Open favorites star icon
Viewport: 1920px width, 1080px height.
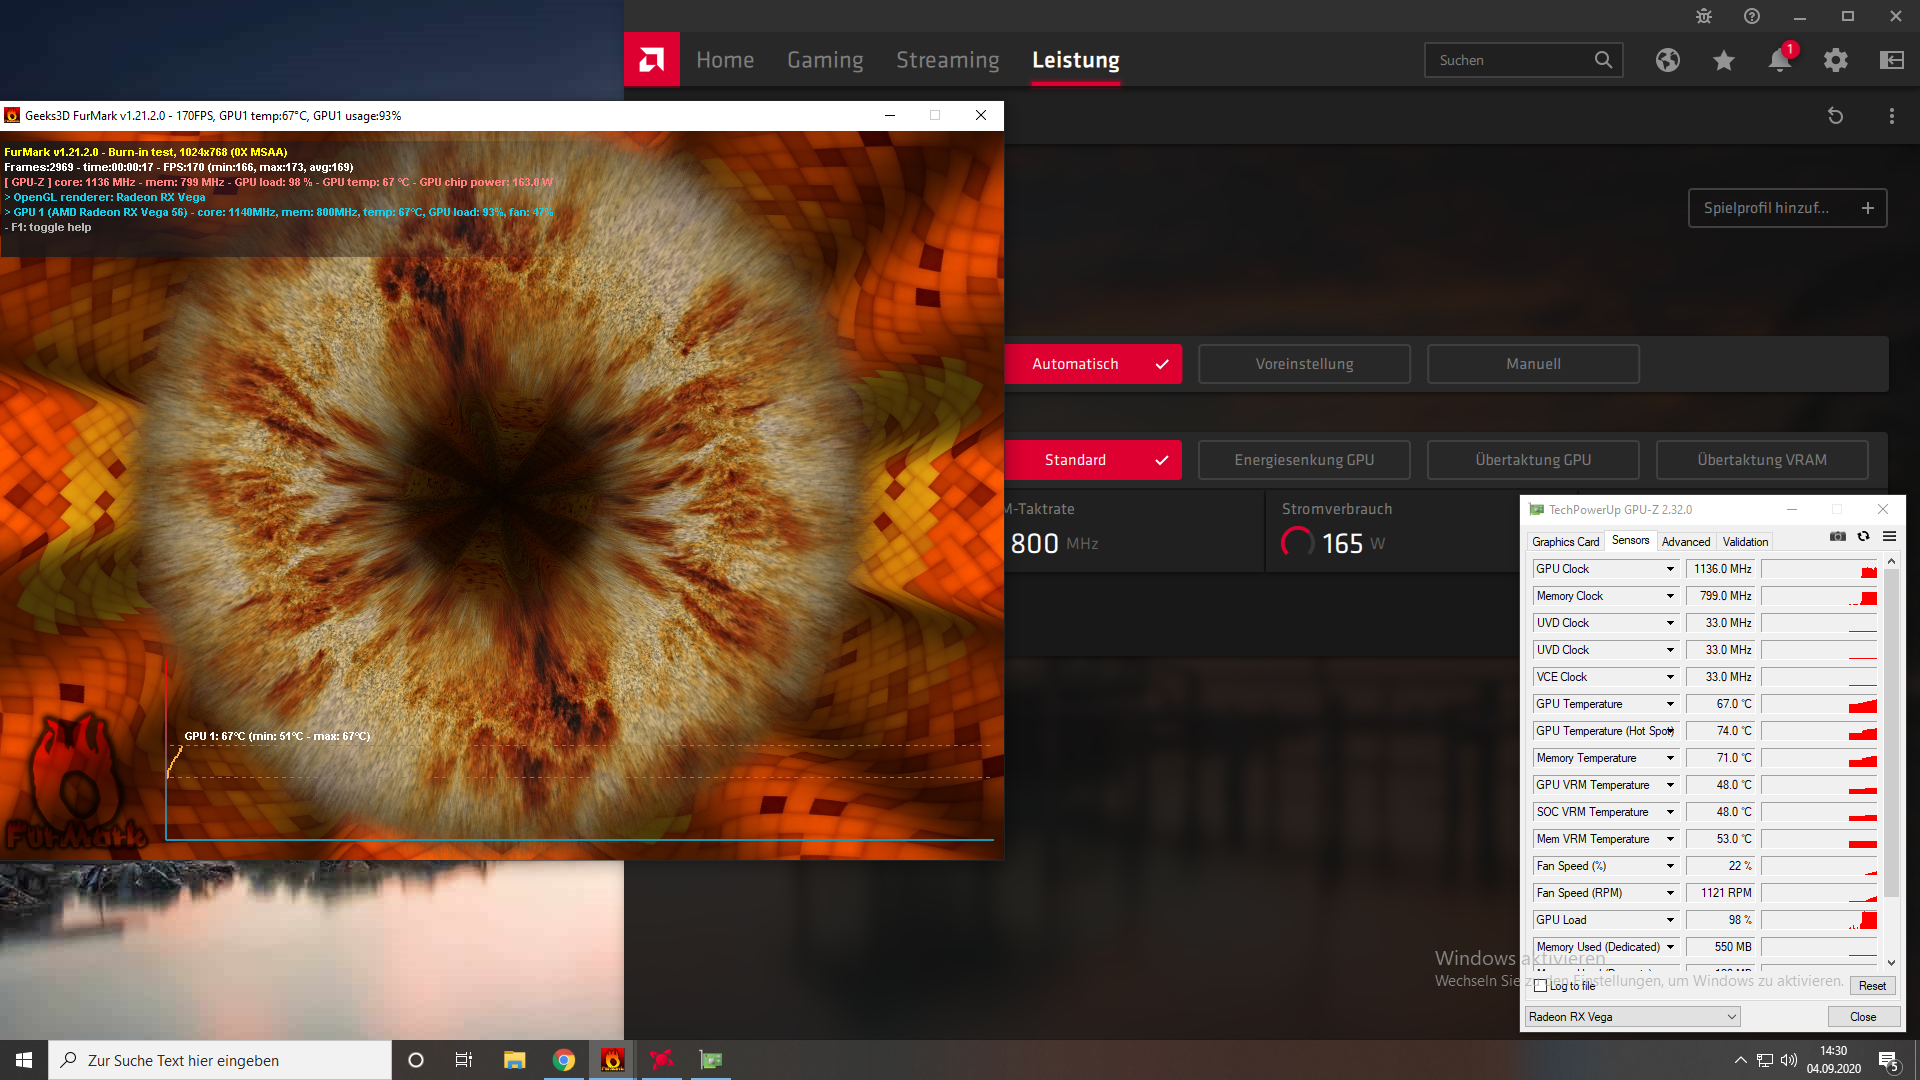[x=1723, y=60]
